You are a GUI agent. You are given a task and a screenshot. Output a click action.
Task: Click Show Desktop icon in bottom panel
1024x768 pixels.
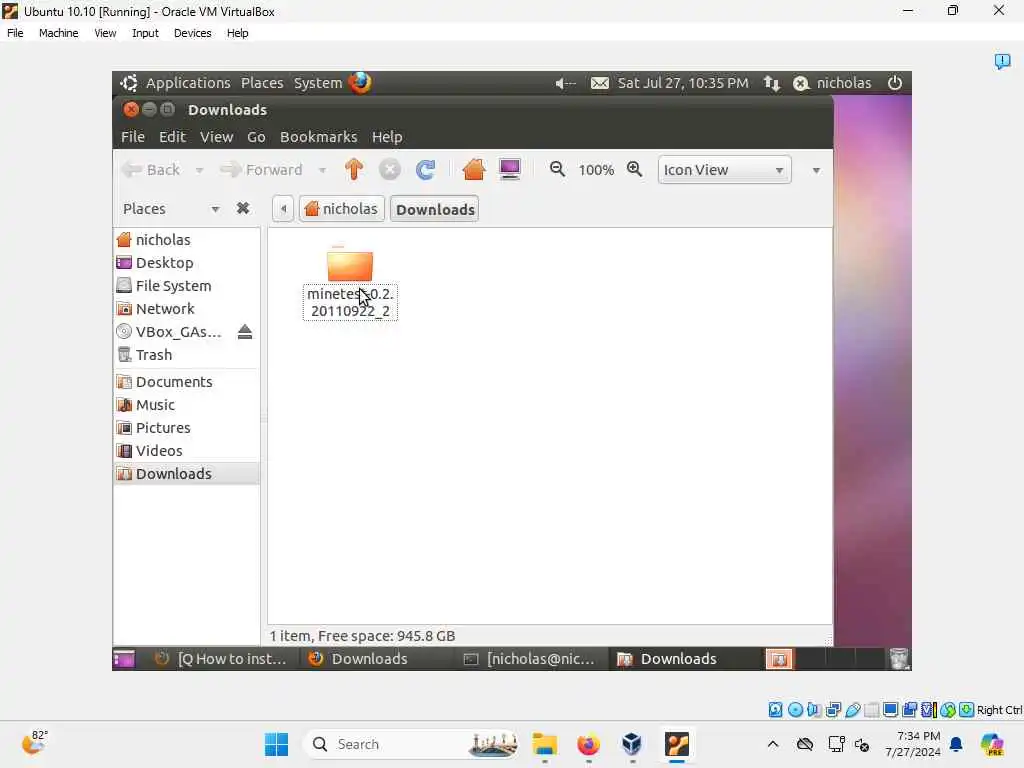(123, 659)
